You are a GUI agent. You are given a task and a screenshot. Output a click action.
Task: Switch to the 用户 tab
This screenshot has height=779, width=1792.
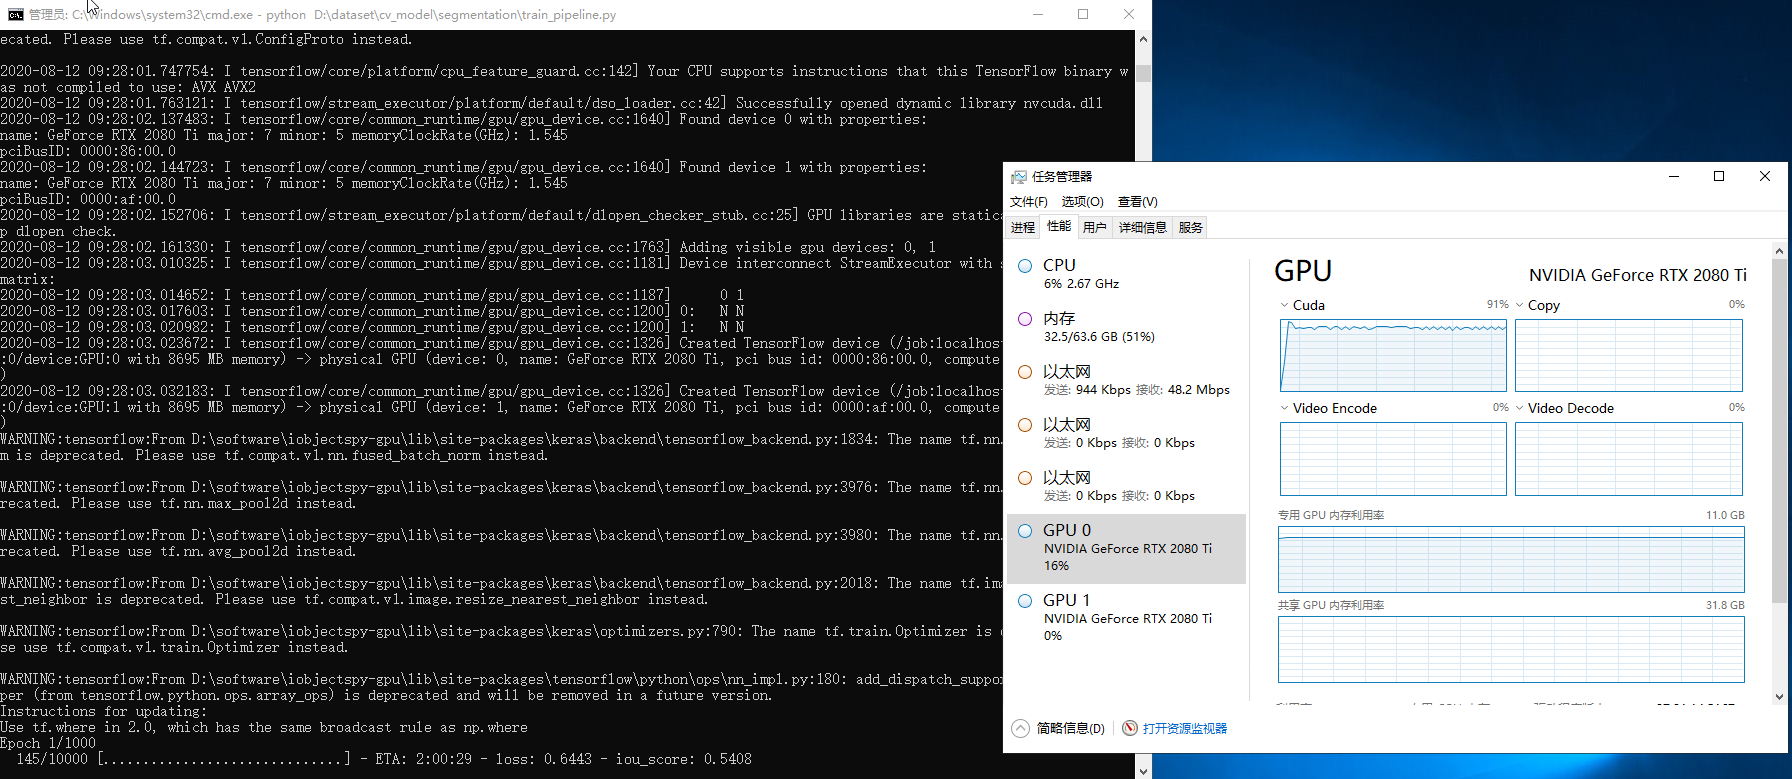coord(1095,228)
